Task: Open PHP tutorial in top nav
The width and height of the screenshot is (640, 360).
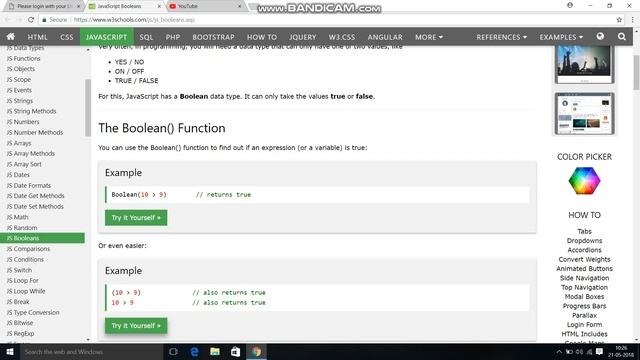Action: [x=173, y=37]
